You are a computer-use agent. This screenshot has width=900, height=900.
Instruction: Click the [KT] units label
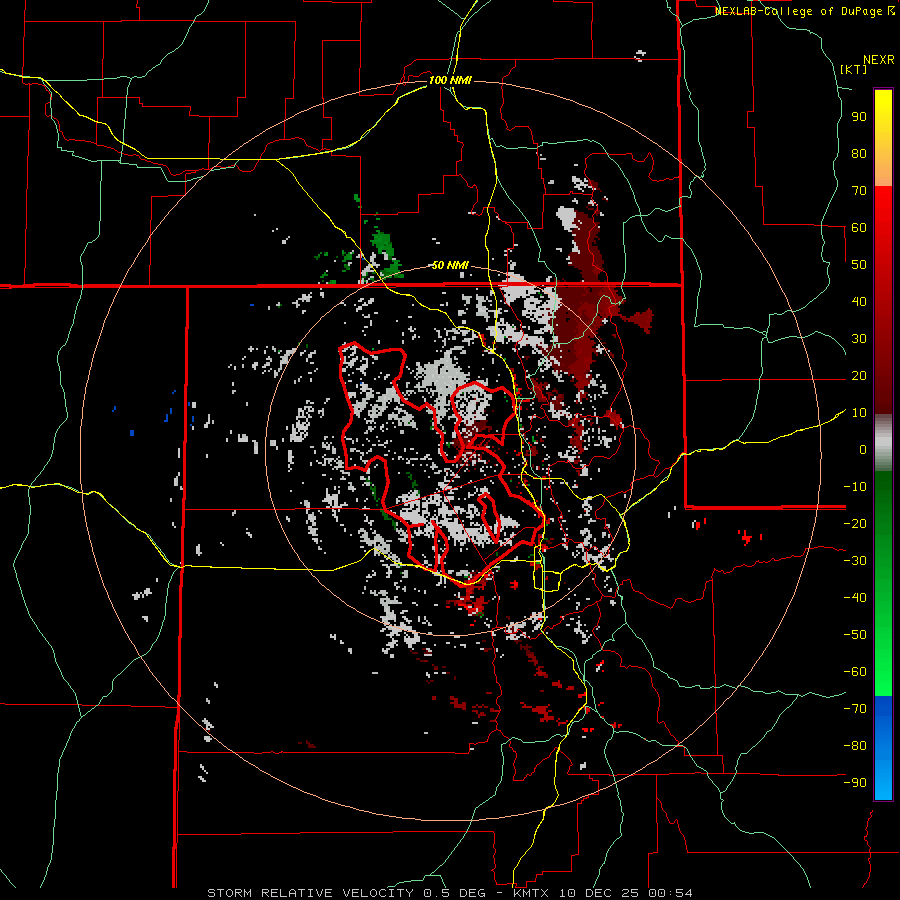coord(853,70)
